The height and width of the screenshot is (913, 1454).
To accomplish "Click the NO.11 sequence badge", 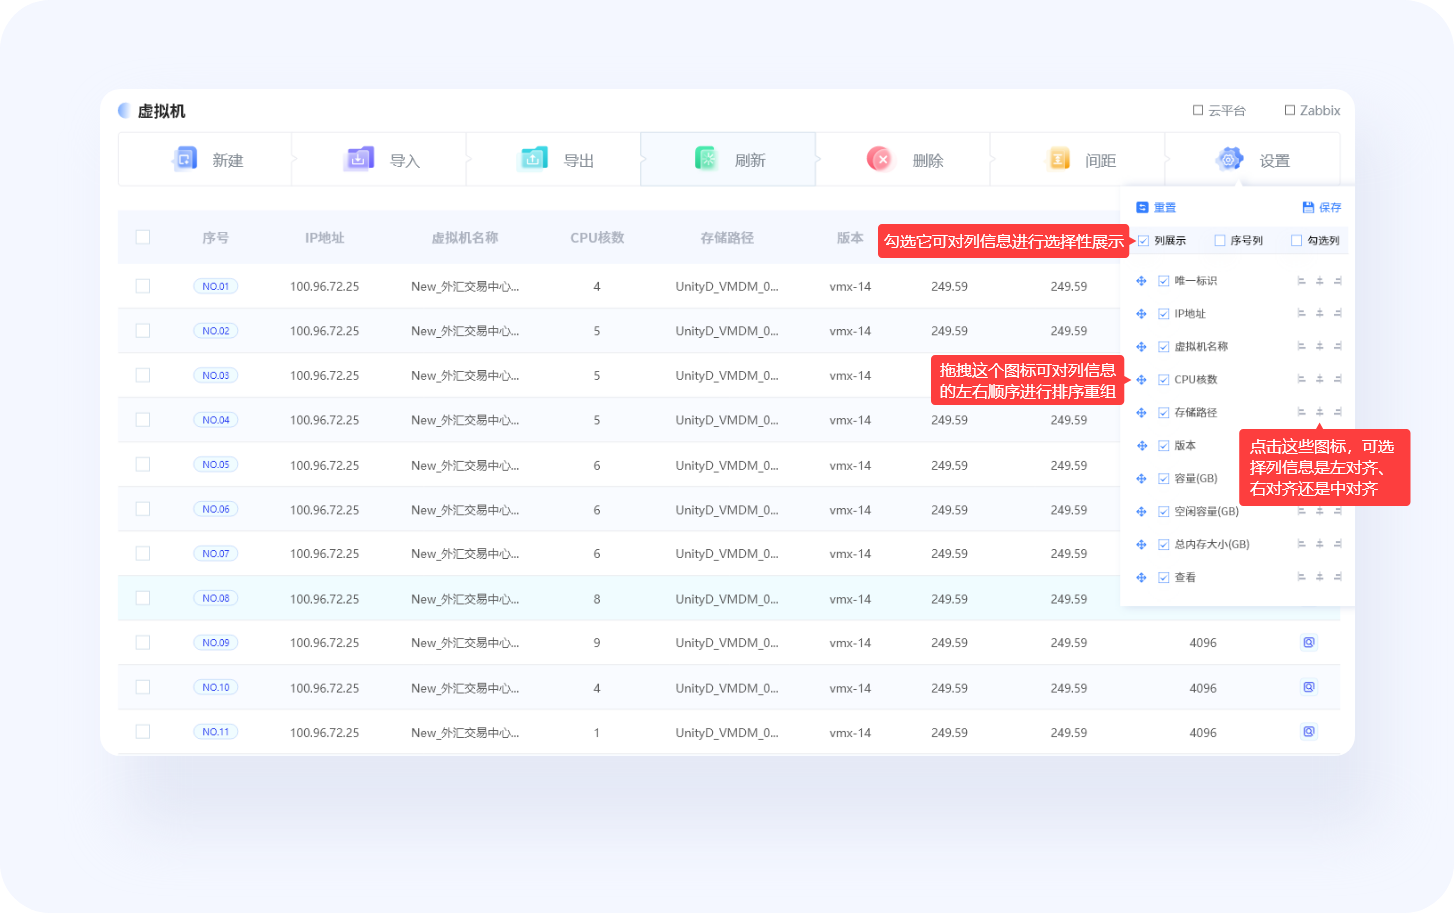I will tap(216, 732).
